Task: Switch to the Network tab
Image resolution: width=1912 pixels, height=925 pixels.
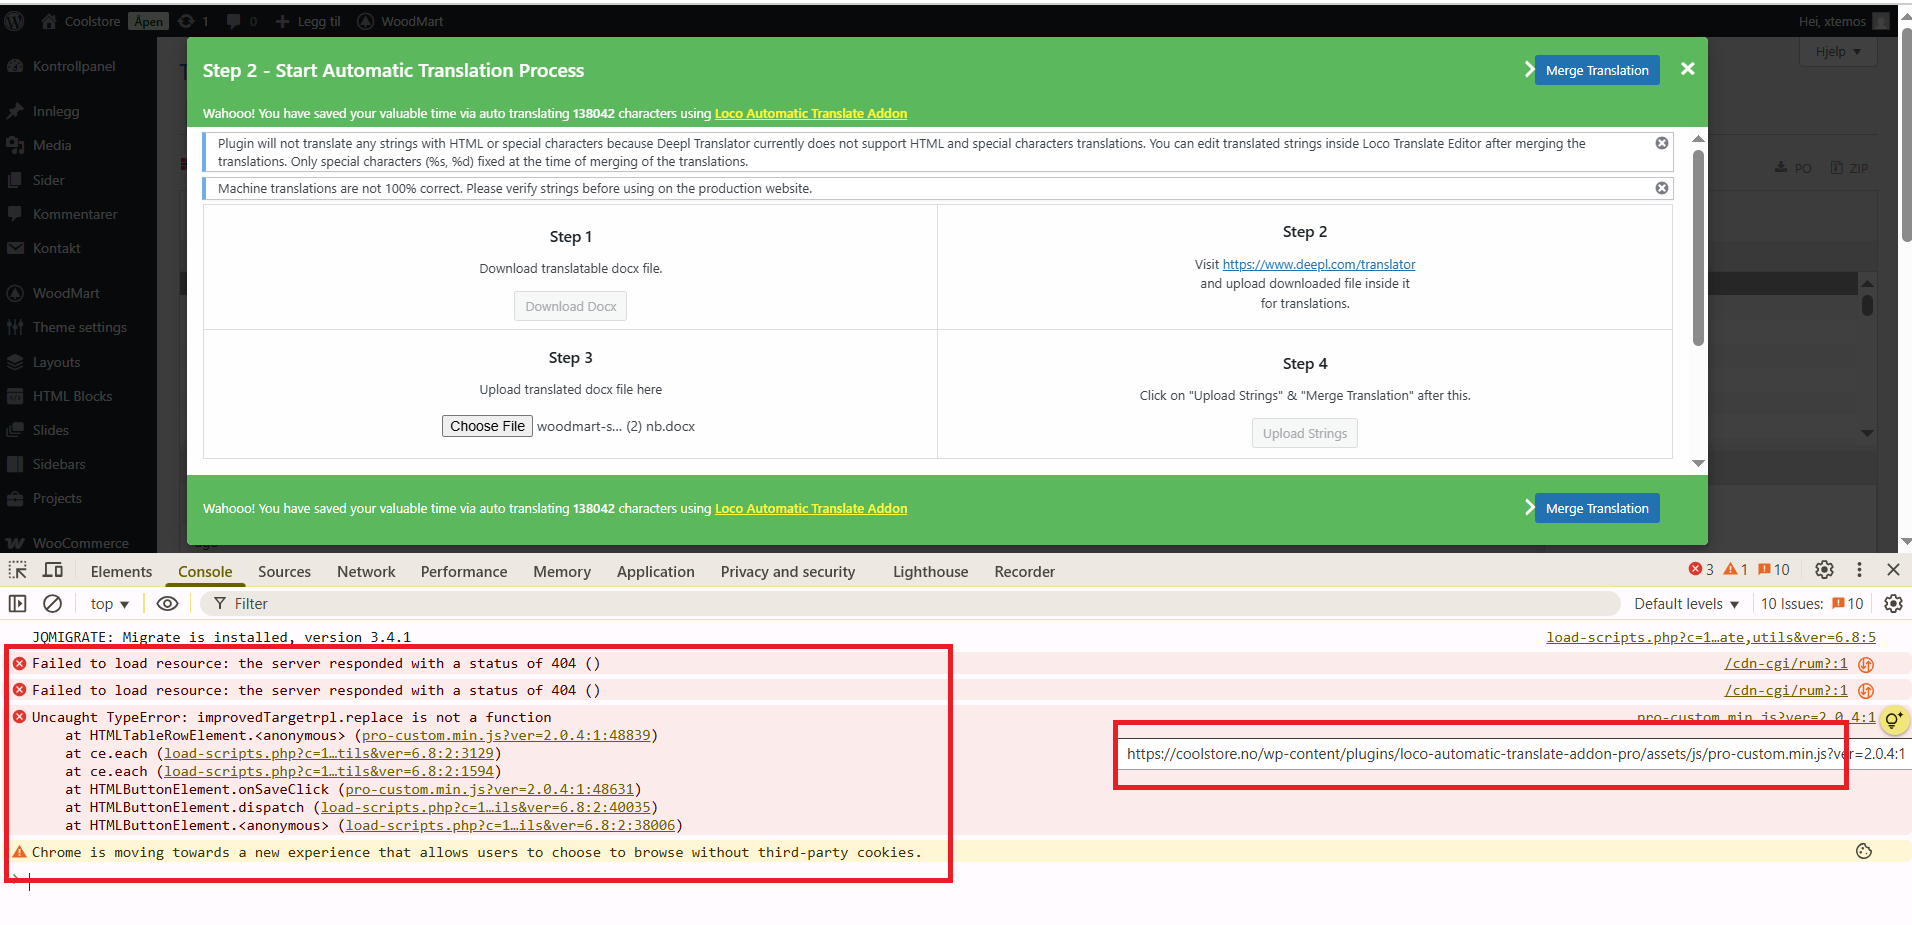Action: tap(366, 571)
